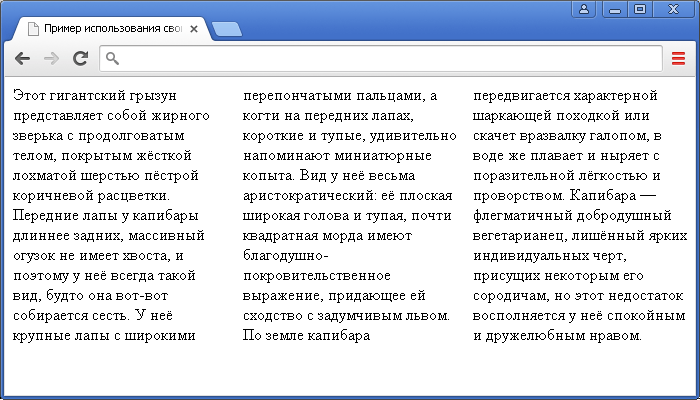Click the page icon on the active tab

pos(33,29)
